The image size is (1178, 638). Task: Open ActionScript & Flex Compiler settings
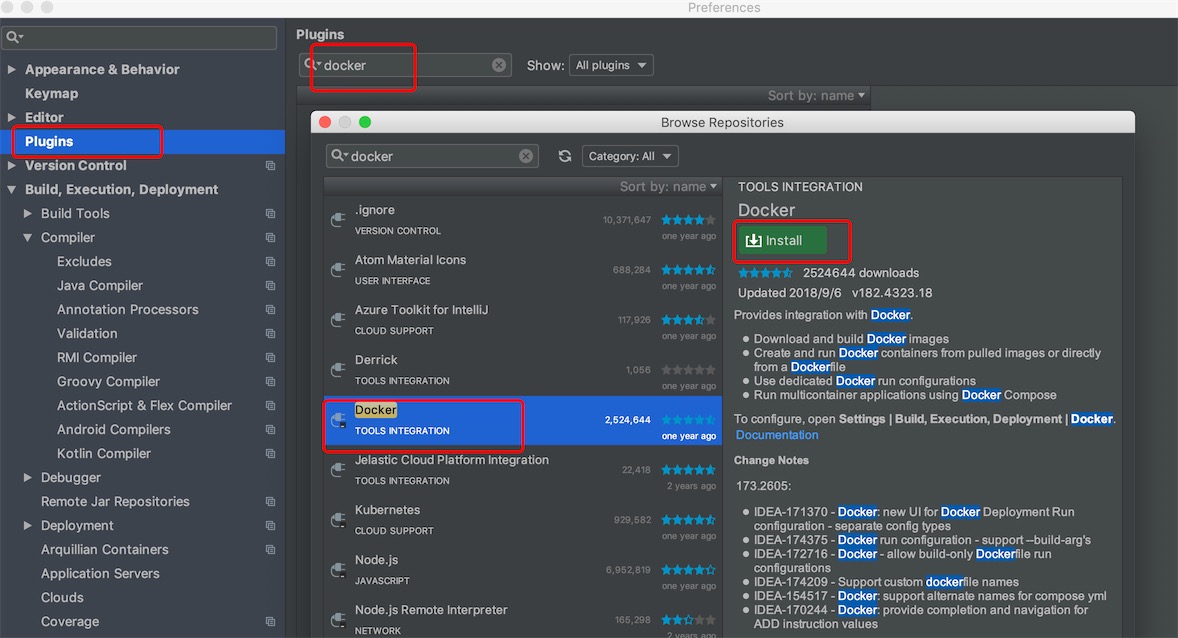tap(143, 406)
